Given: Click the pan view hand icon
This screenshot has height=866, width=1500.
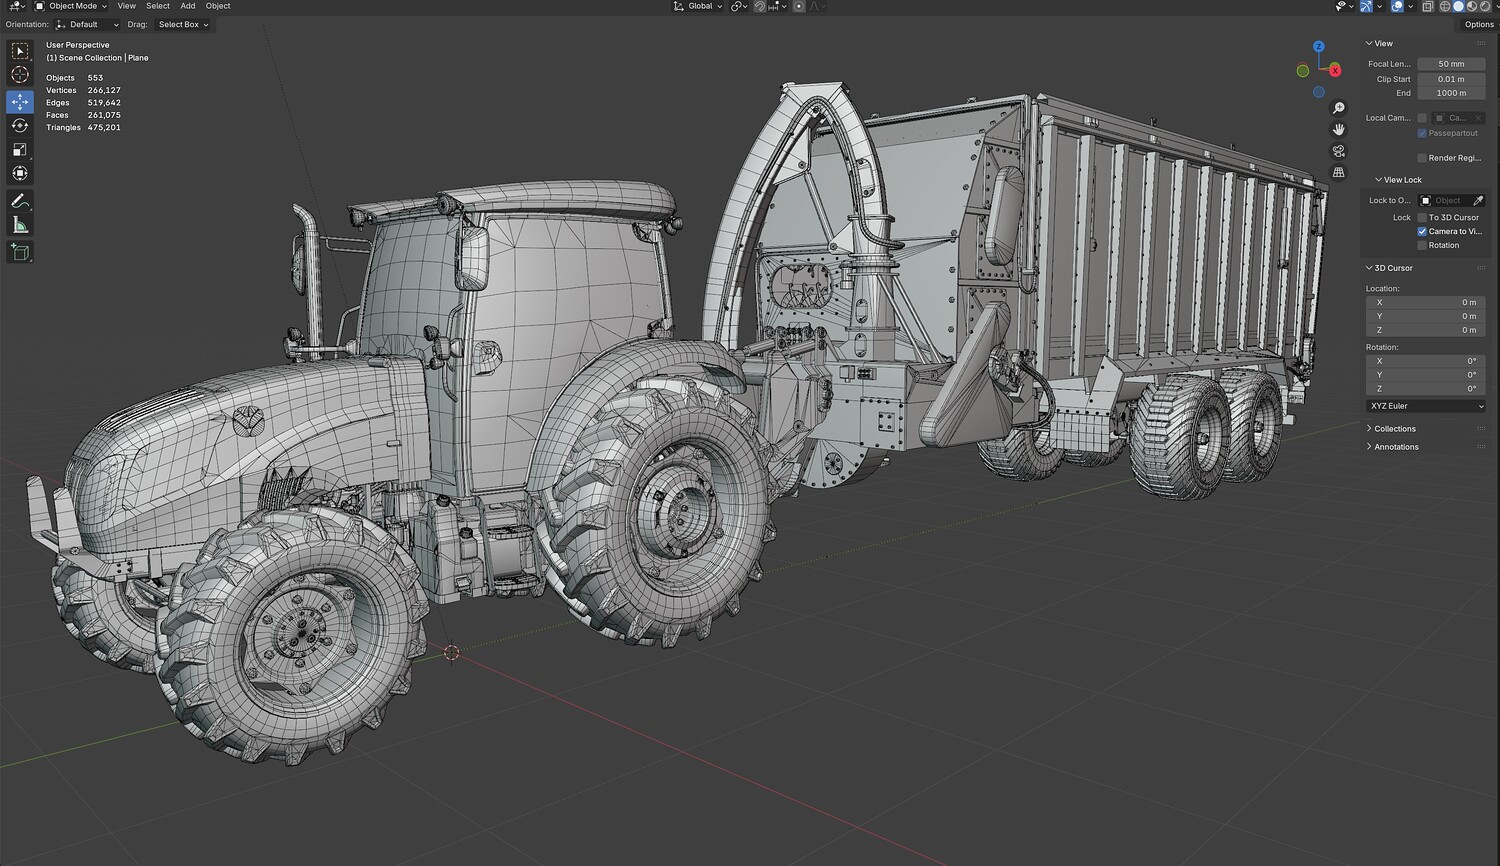Looking at the screenshot, I should (x=1339, y=130).
